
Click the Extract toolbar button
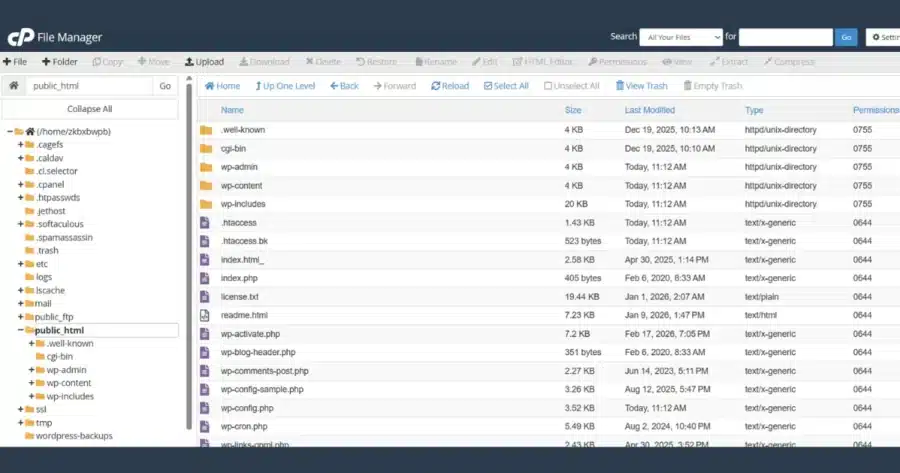(x=728, y=61)
